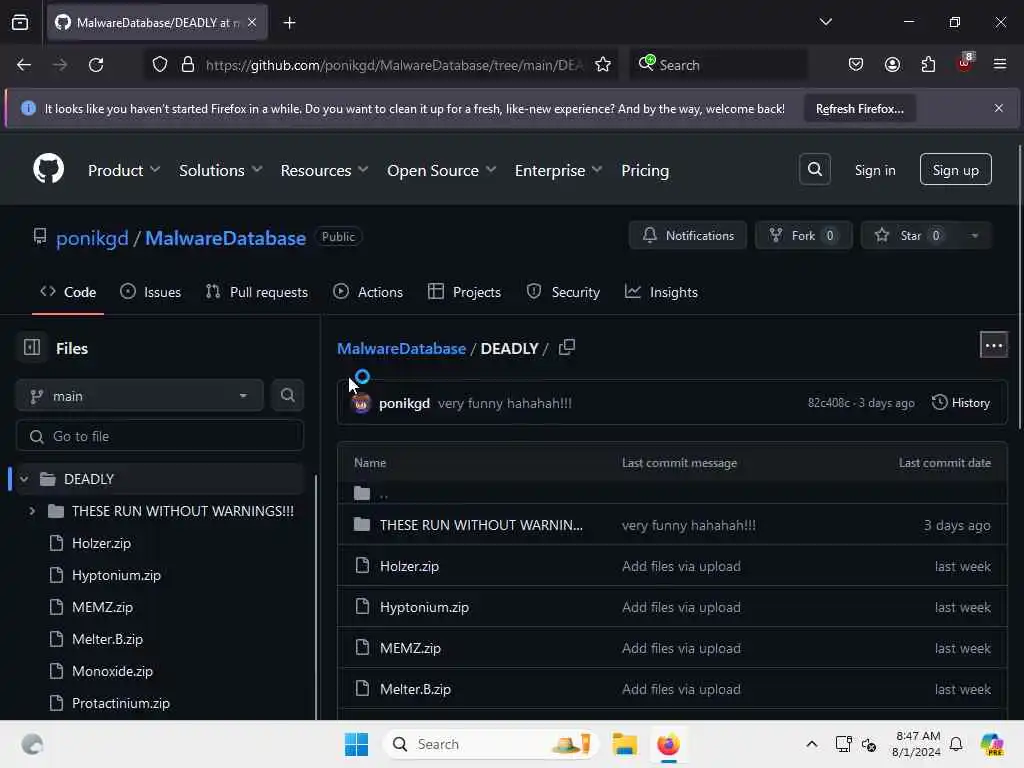The height and width of the screenshot is (768, 1024).
Task: Dismiss the Firefox refresh notification bar
Action: (x=999, y=108)
